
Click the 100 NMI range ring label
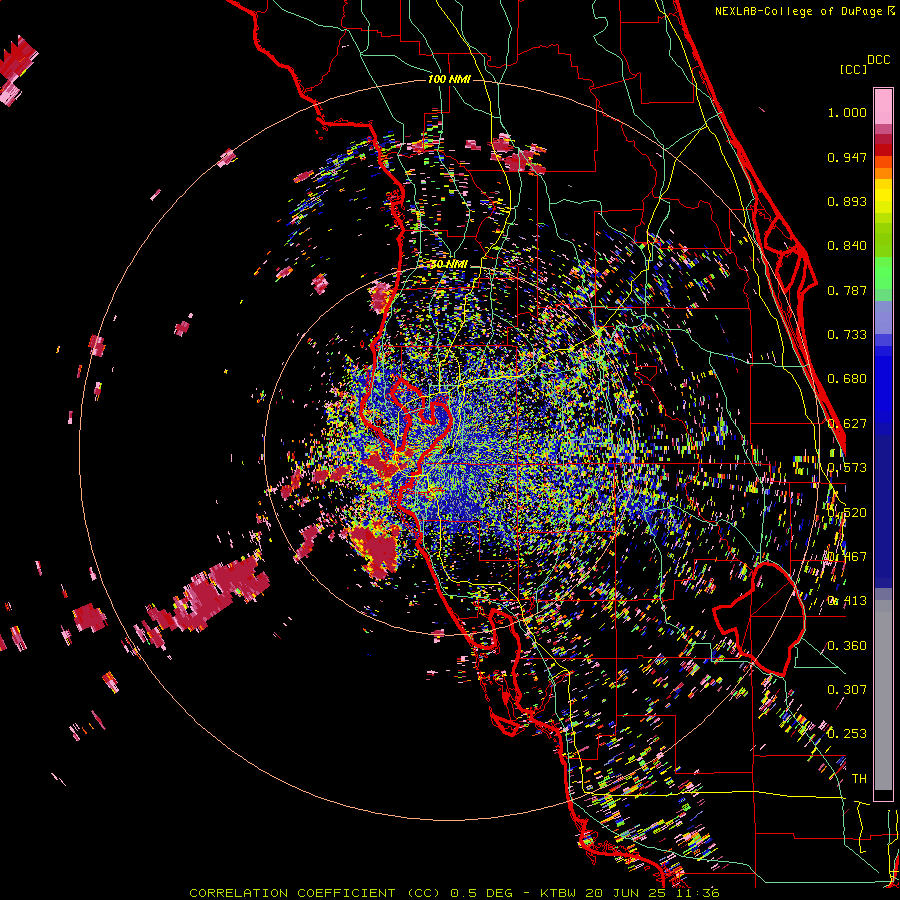click(449, 79)
